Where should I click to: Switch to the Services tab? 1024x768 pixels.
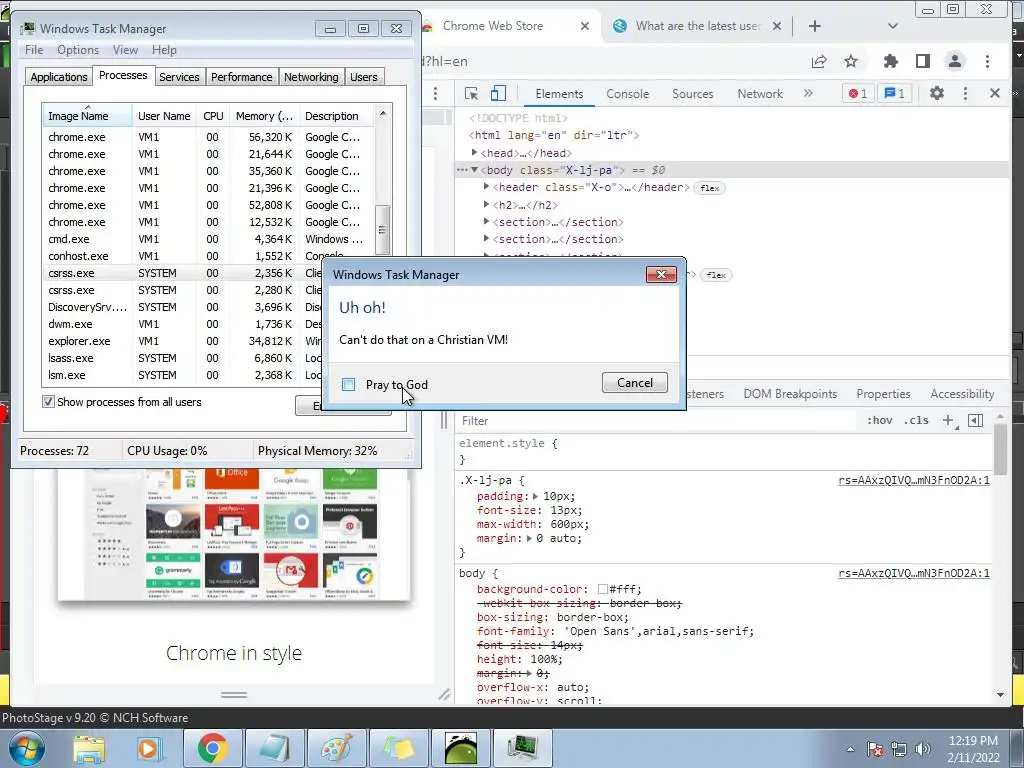click(179, 77)
